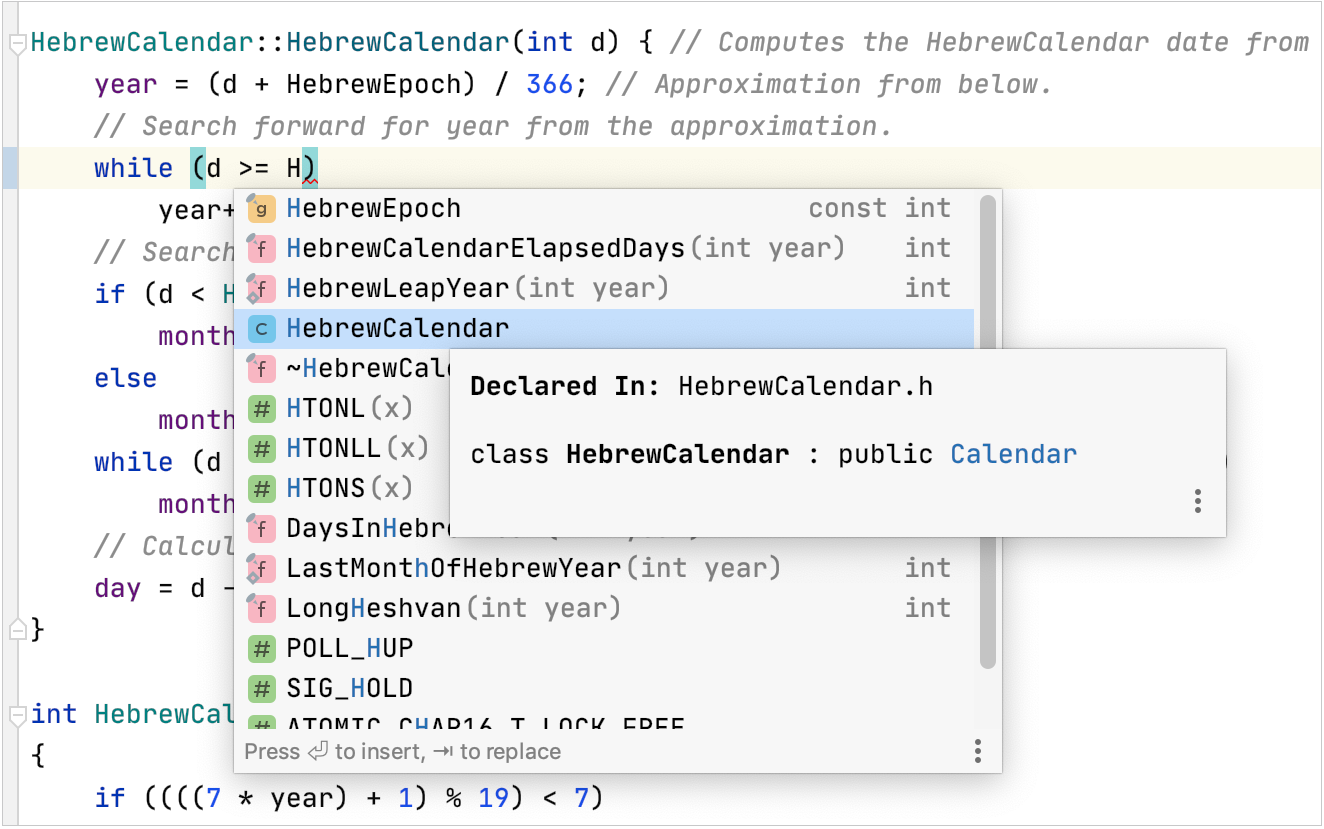The image size is (1324, 829).
Task: Click the class icon beside HebrewCalendar
Action: (261, 328)
